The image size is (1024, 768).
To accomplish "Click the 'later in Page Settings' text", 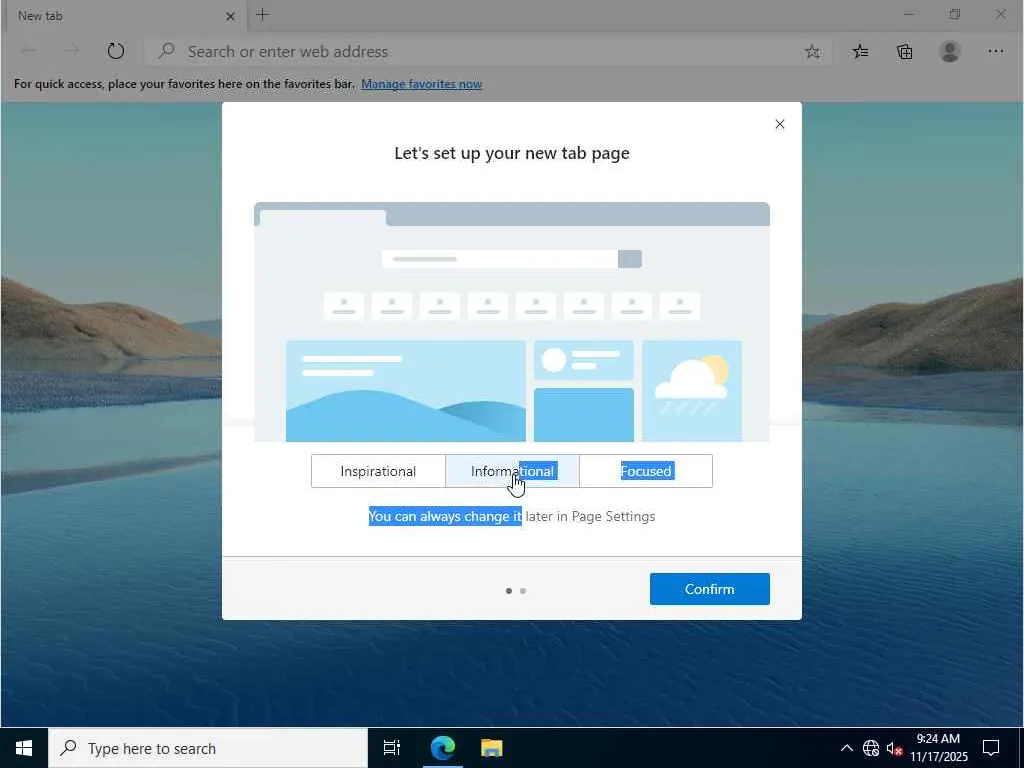I will (x=590, y=517).
